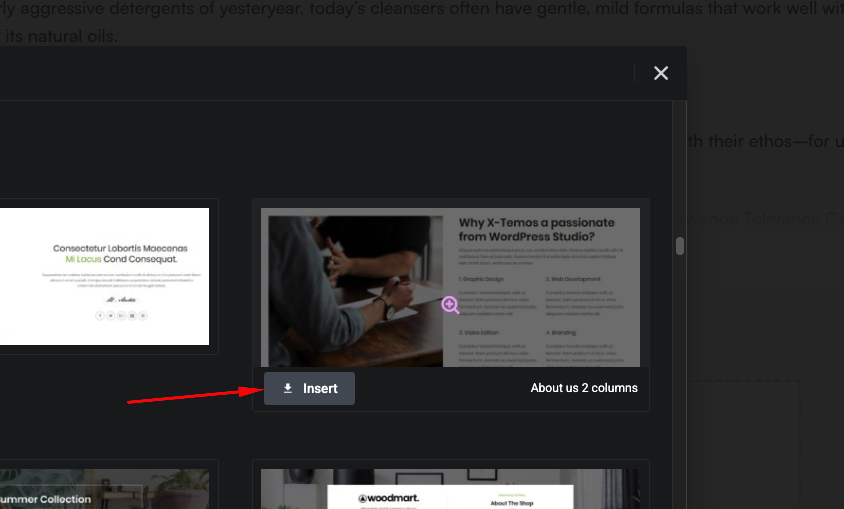Select the 'About us 2 columns' title text
The height and width of the screenshot is (509, 844).
584,388
